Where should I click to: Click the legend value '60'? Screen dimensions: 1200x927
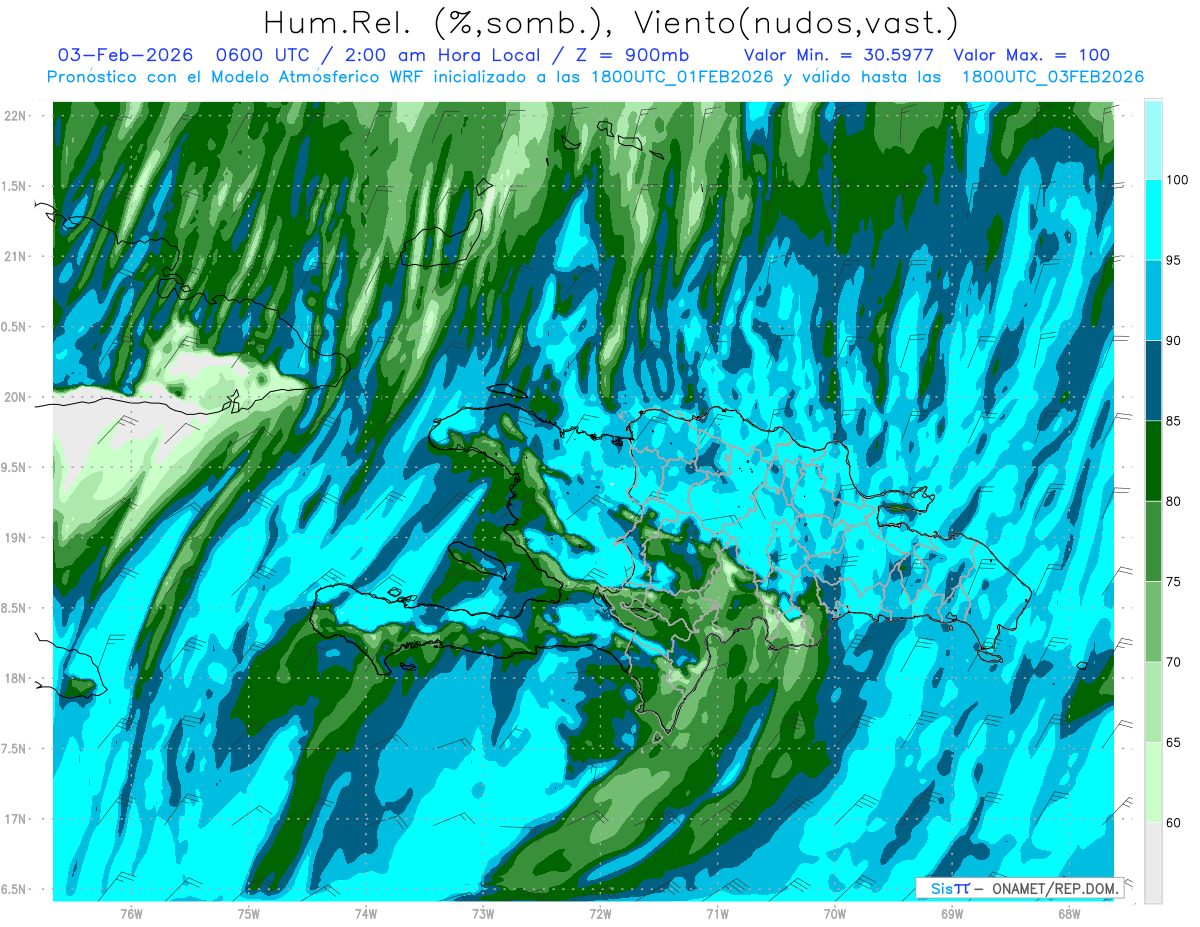(x=1175, y=823)
